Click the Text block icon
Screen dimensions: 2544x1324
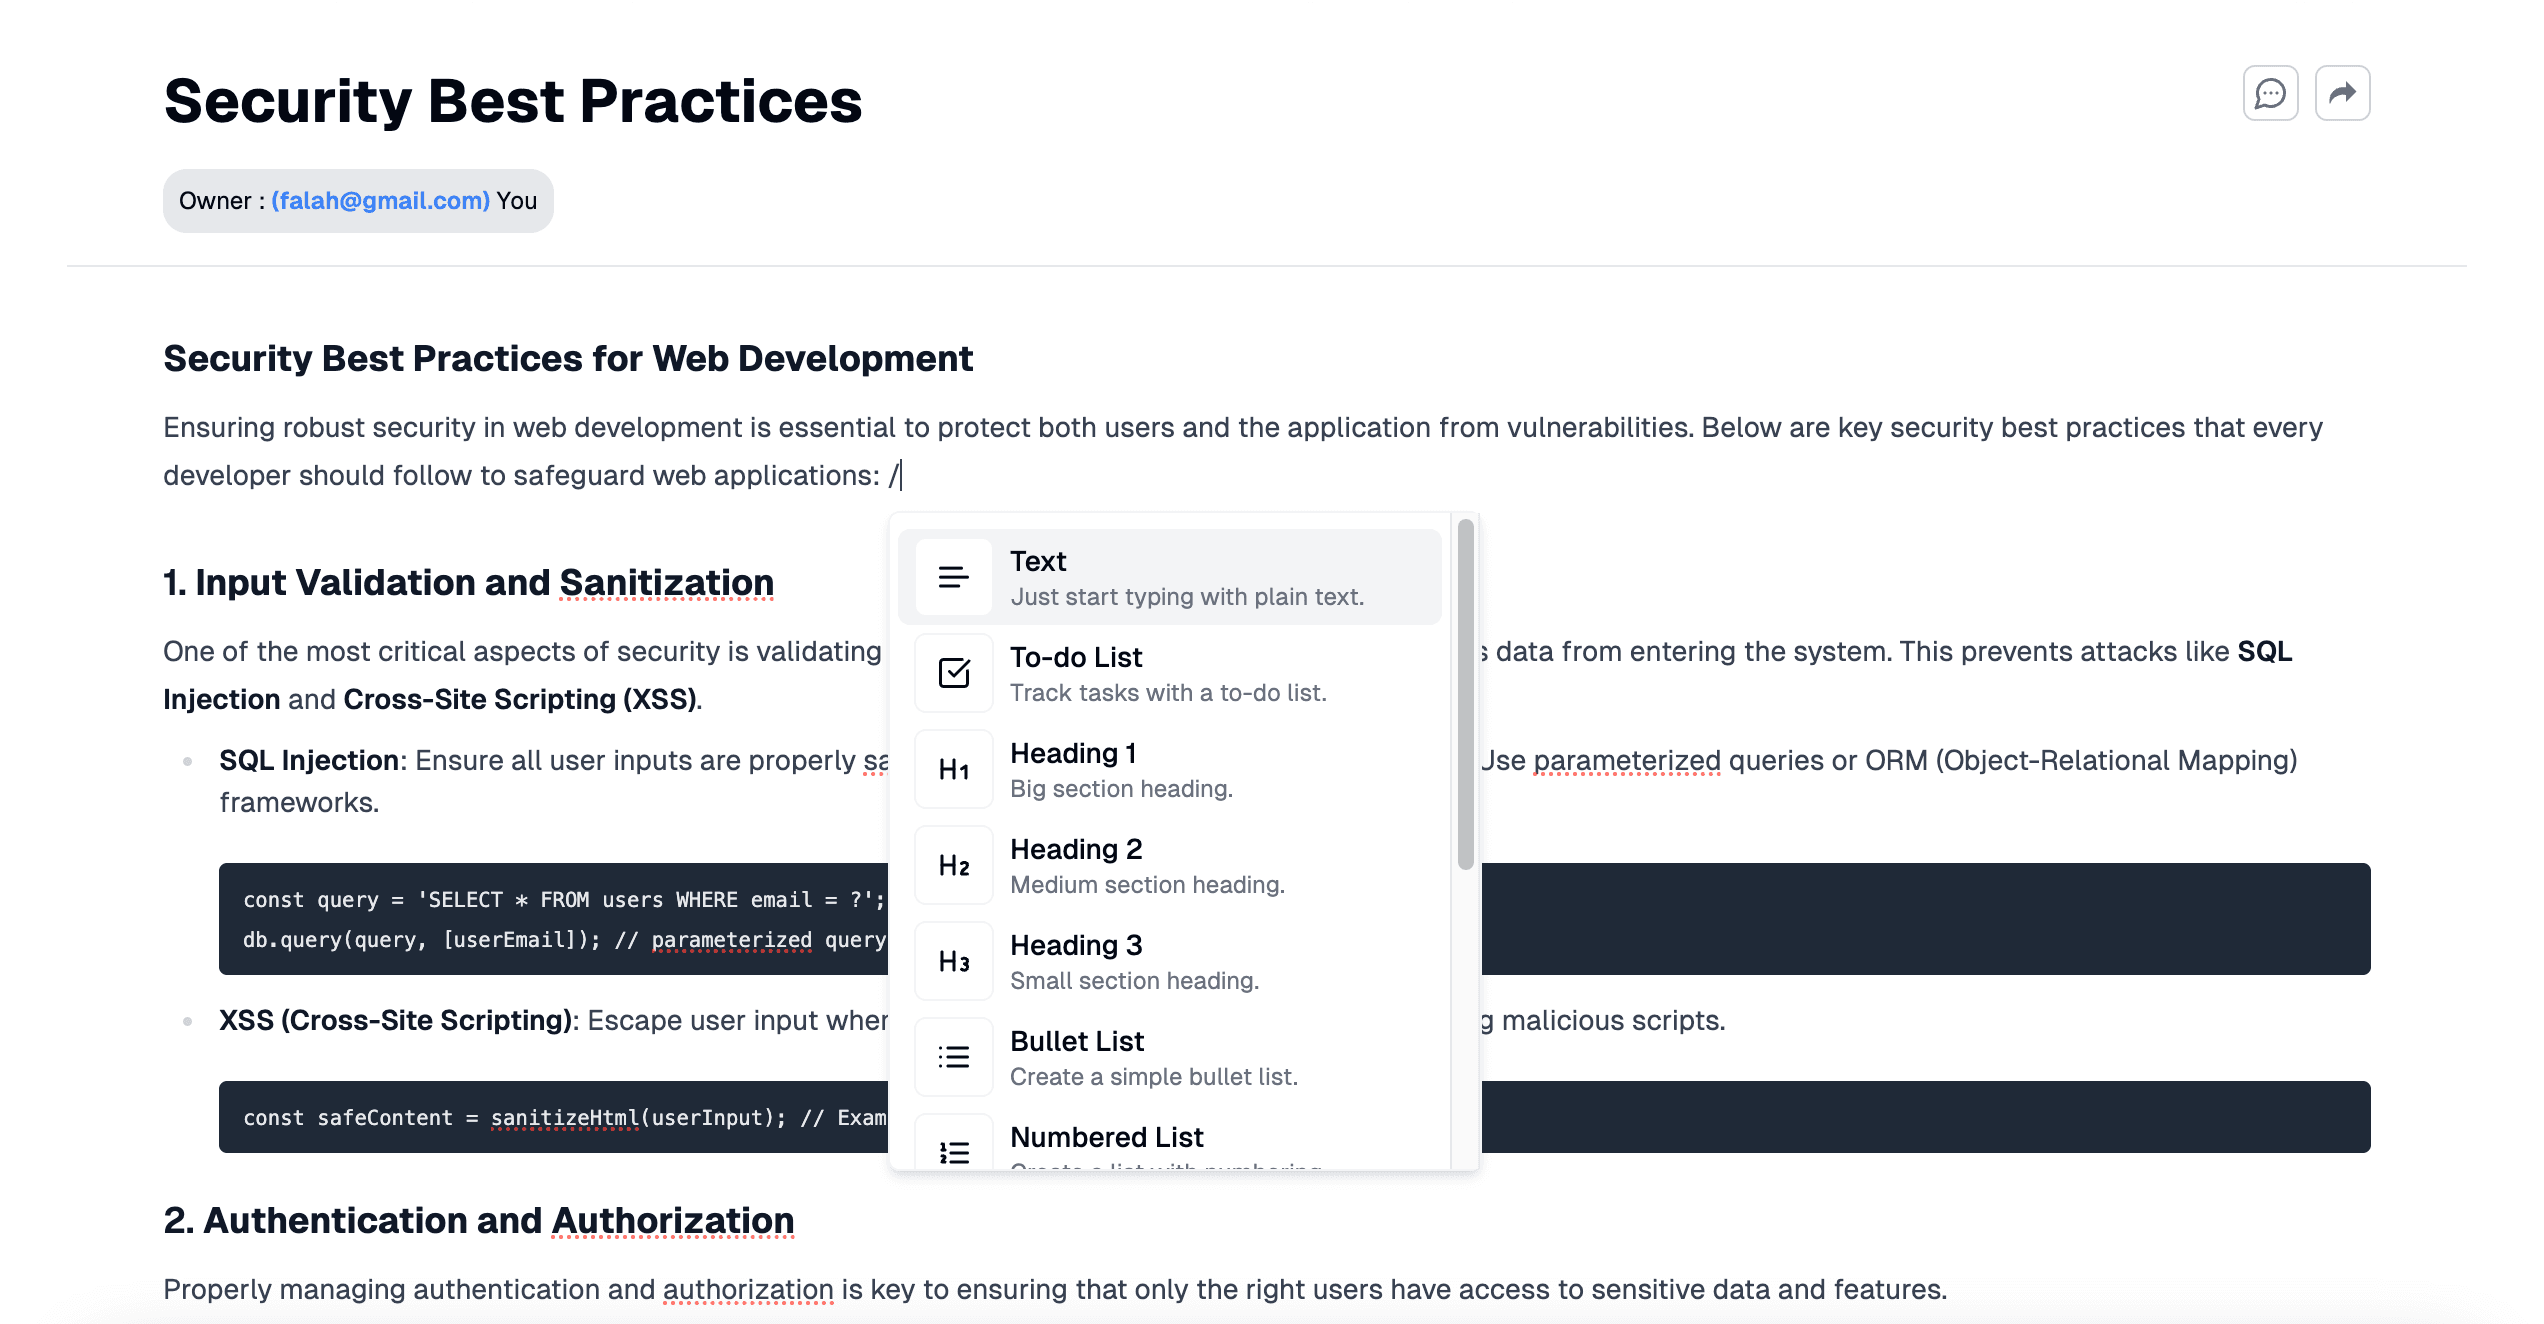[953, 577]
